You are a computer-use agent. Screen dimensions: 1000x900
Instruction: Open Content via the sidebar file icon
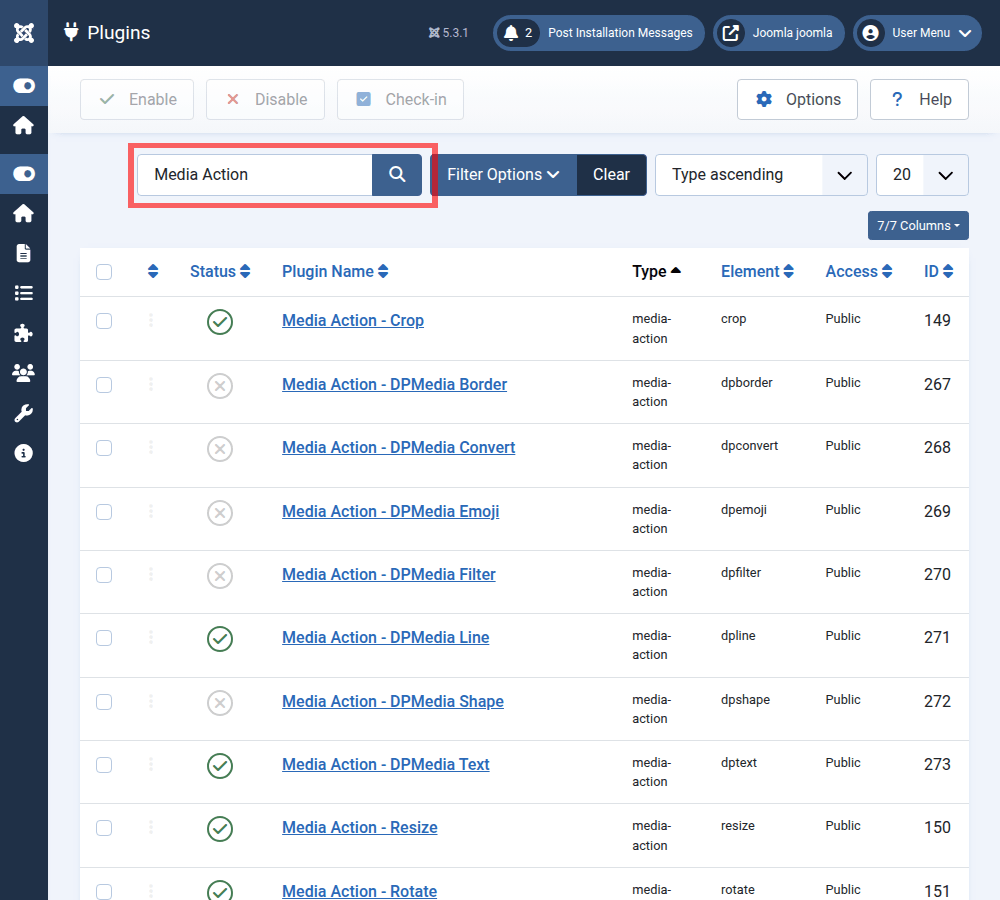24,253
